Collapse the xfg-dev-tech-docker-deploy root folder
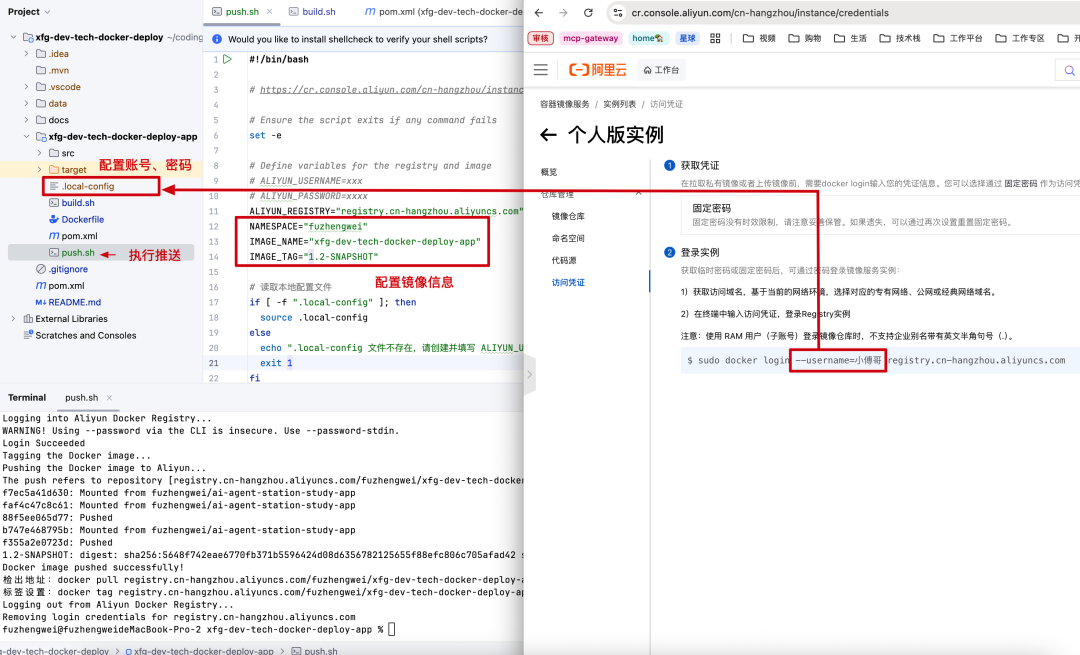This screenshot has width=1080, height=655. [13, 37]
